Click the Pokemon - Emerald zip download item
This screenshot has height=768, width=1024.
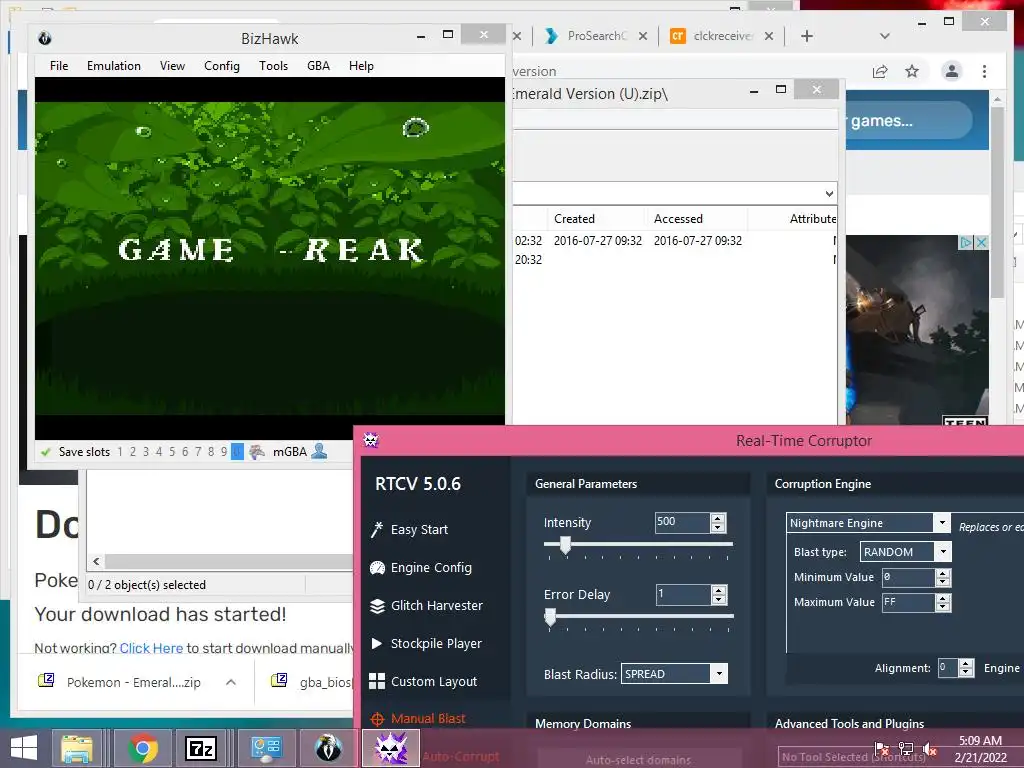point(133,682)
